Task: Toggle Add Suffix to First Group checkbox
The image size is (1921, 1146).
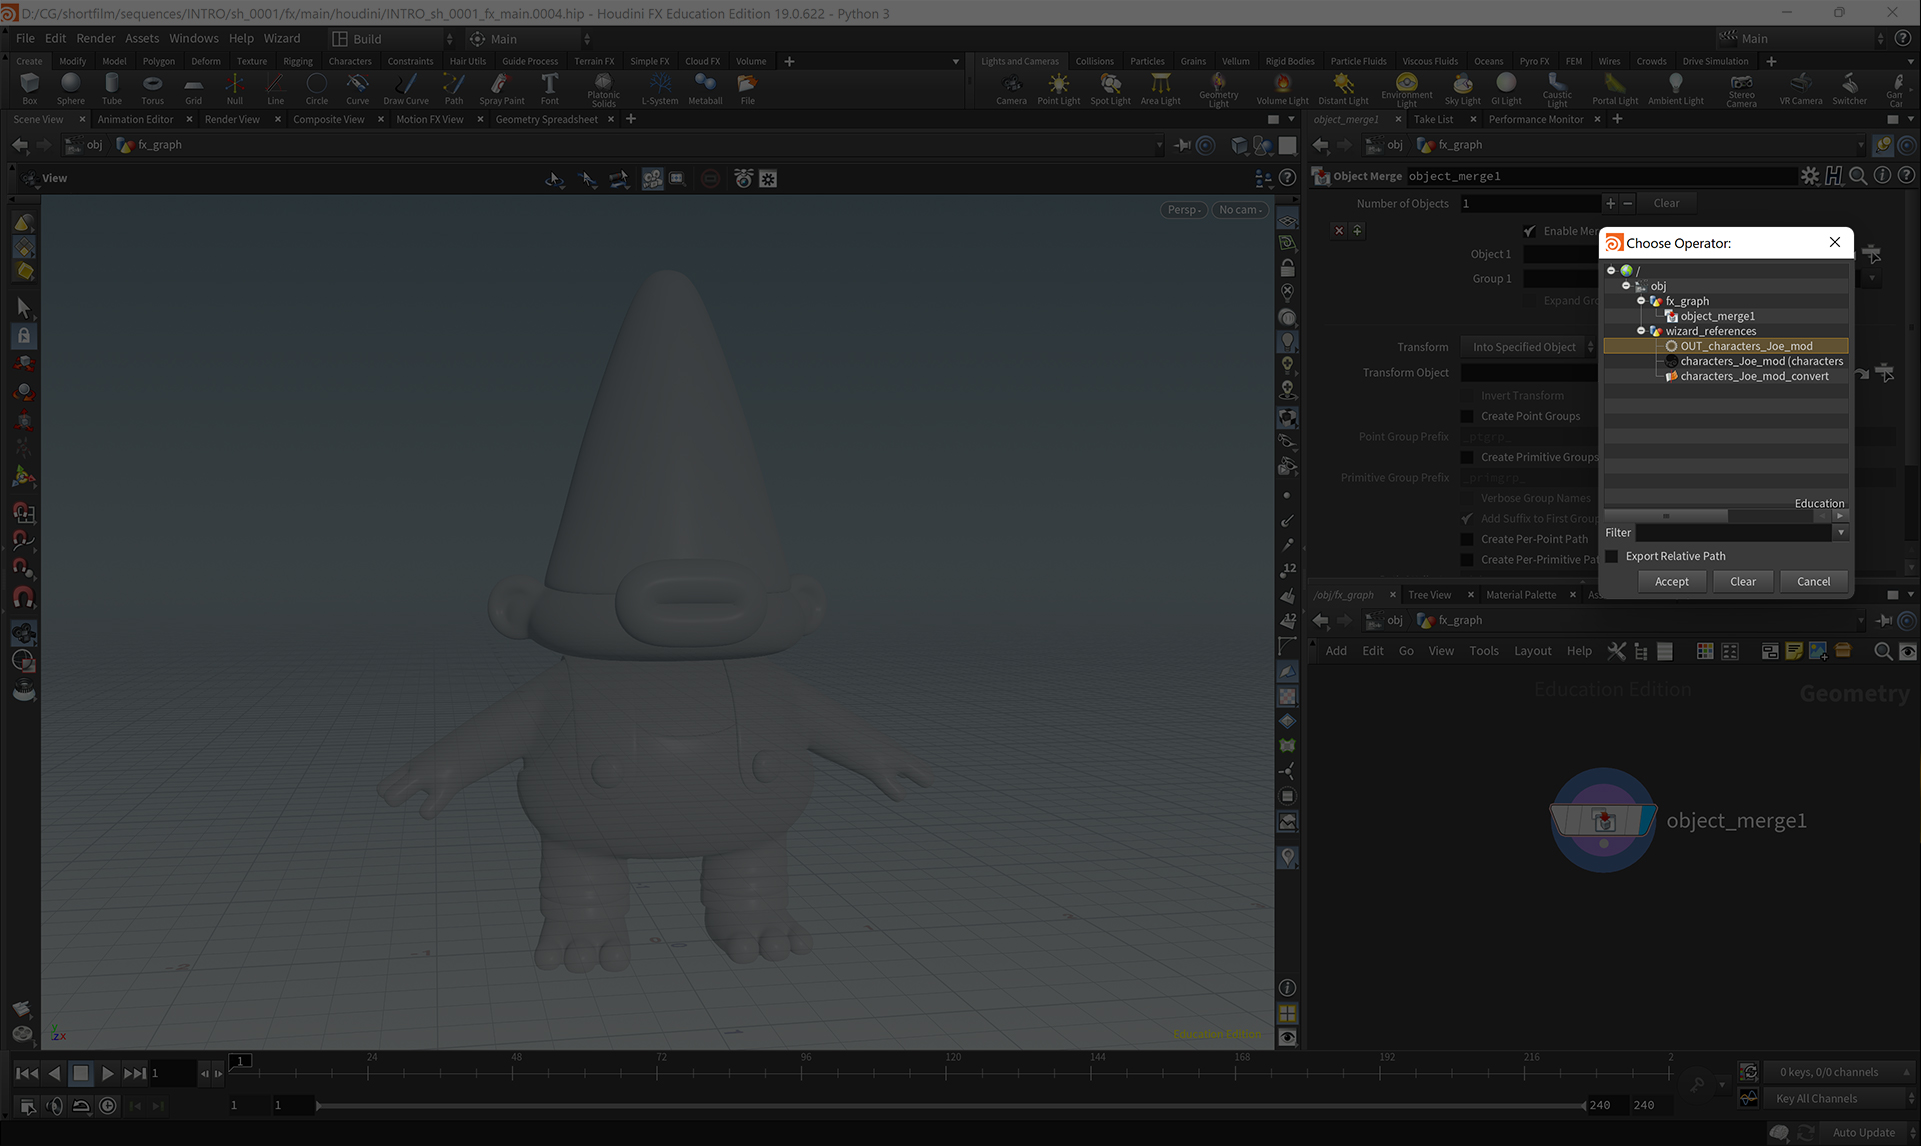Action: pos(1467,518)
